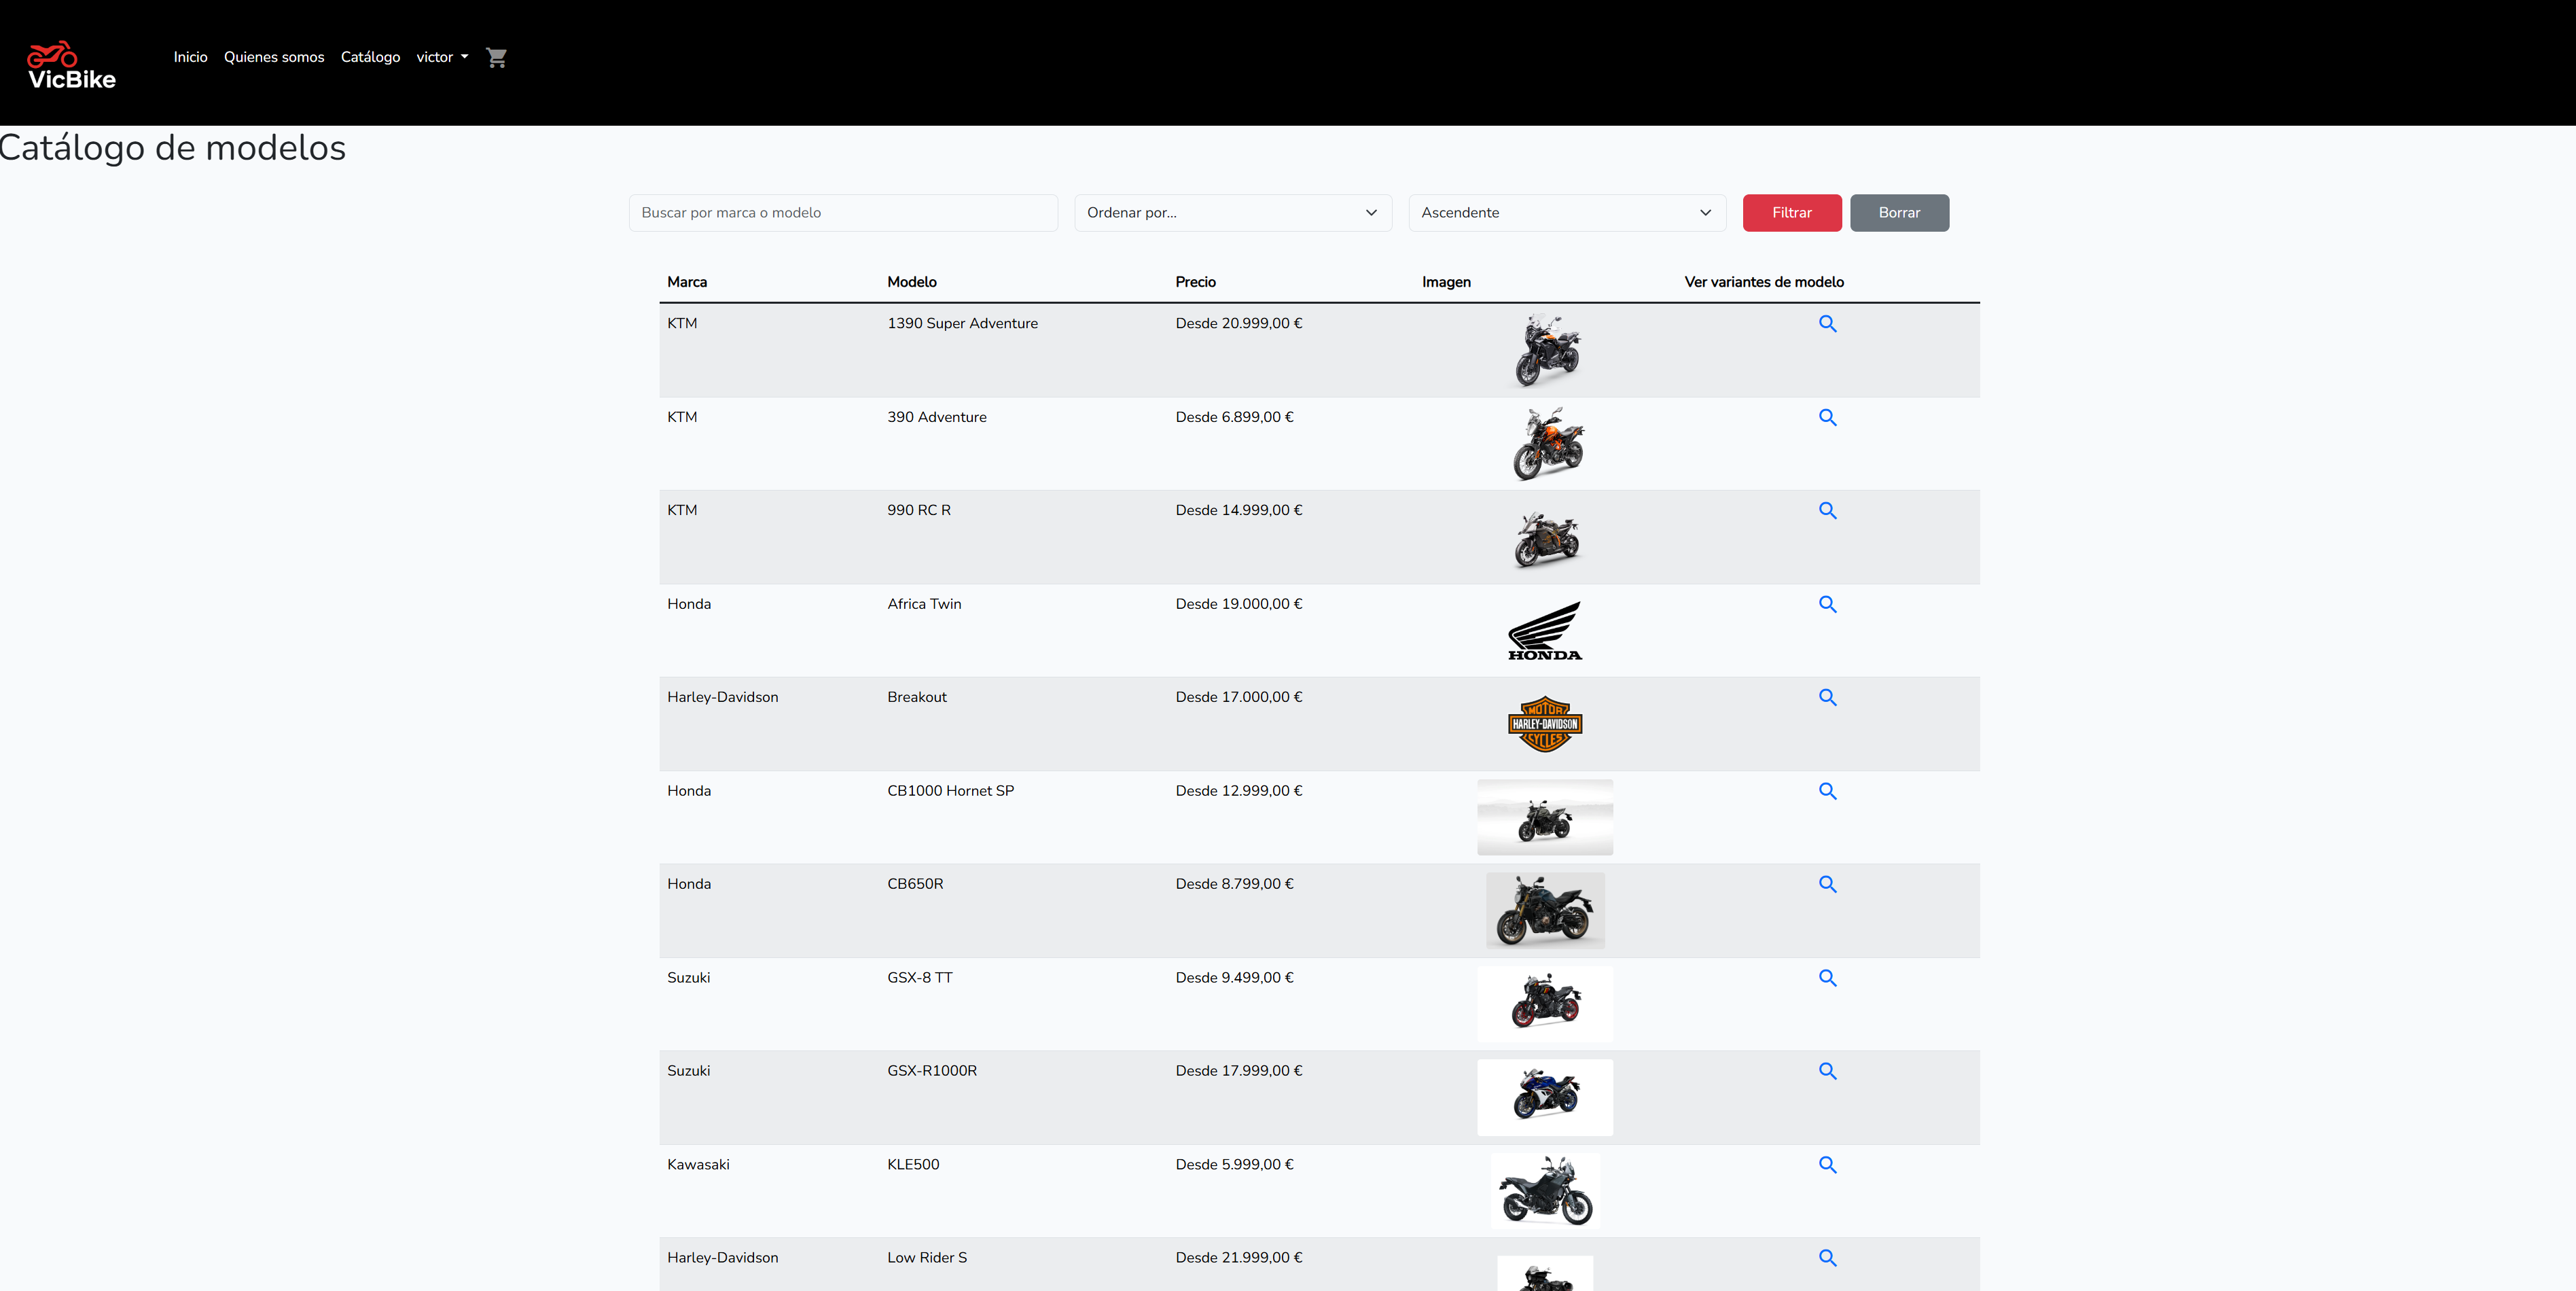Click the '390 Adventure' model name
The width and height of the screenshot is (2576, 1291).
click(936, 417)
